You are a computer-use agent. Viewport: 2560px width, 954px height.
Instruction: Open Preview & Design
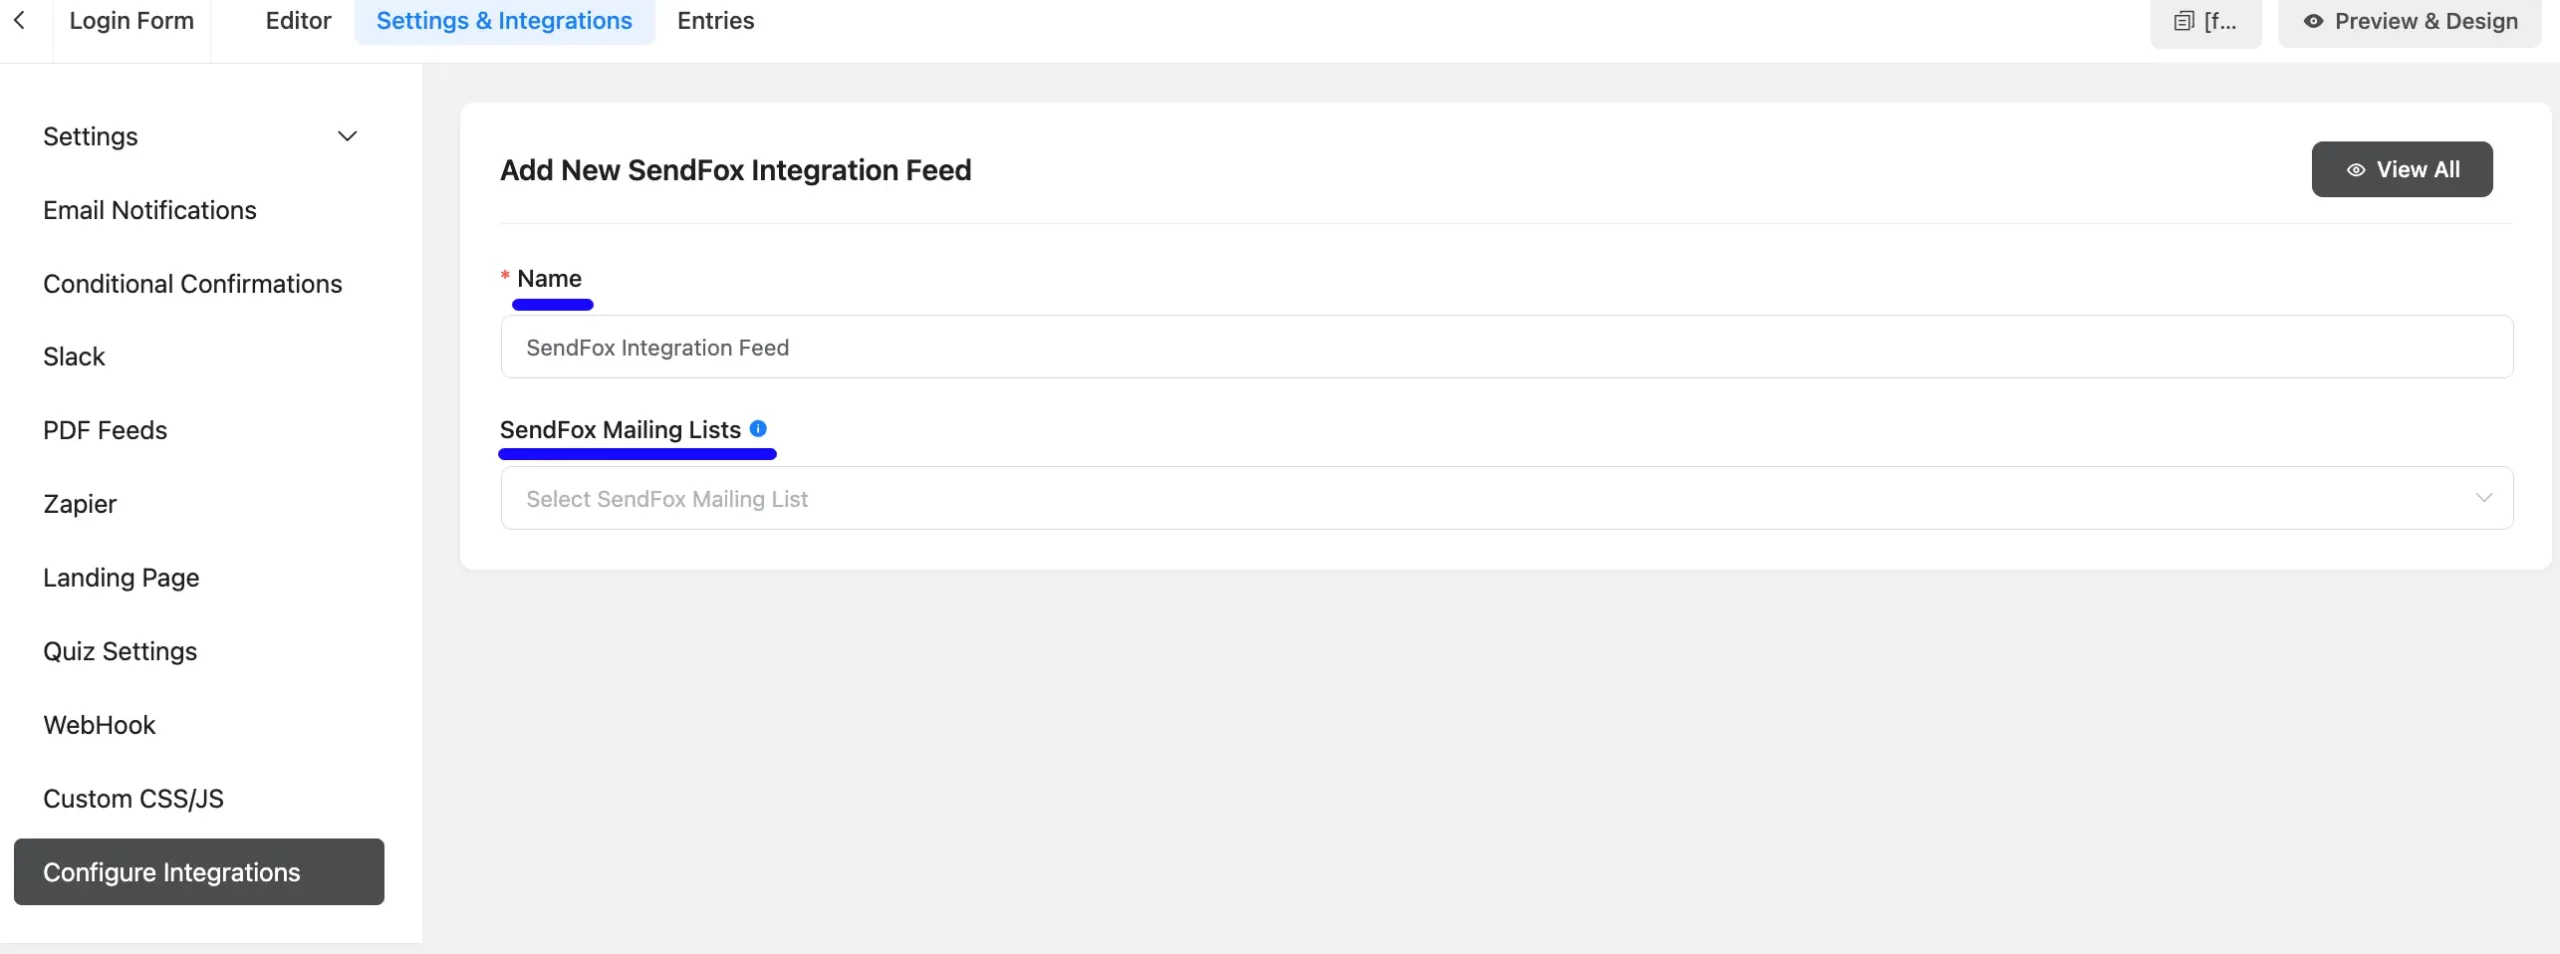point(2409,20)
